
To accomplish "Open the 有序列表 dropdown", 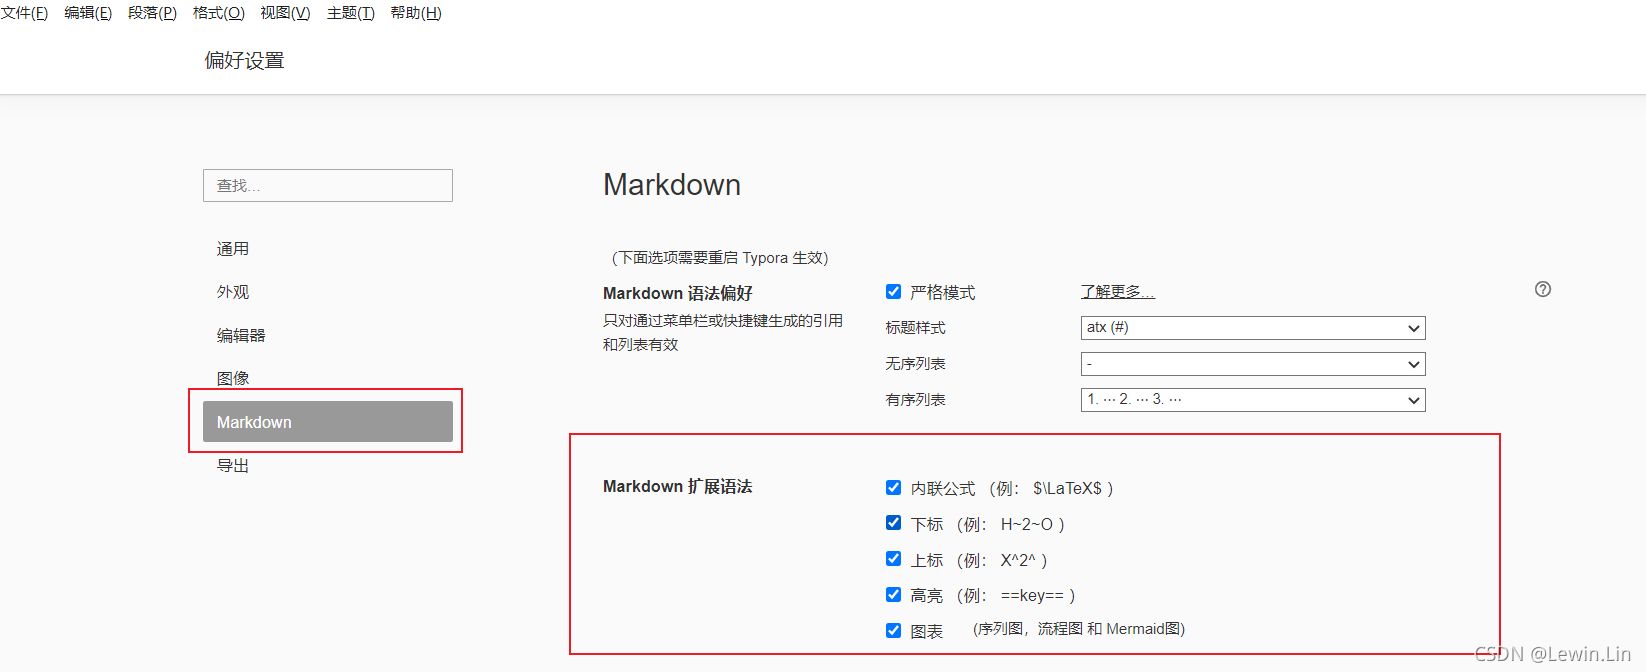I will pos(1253,400).
